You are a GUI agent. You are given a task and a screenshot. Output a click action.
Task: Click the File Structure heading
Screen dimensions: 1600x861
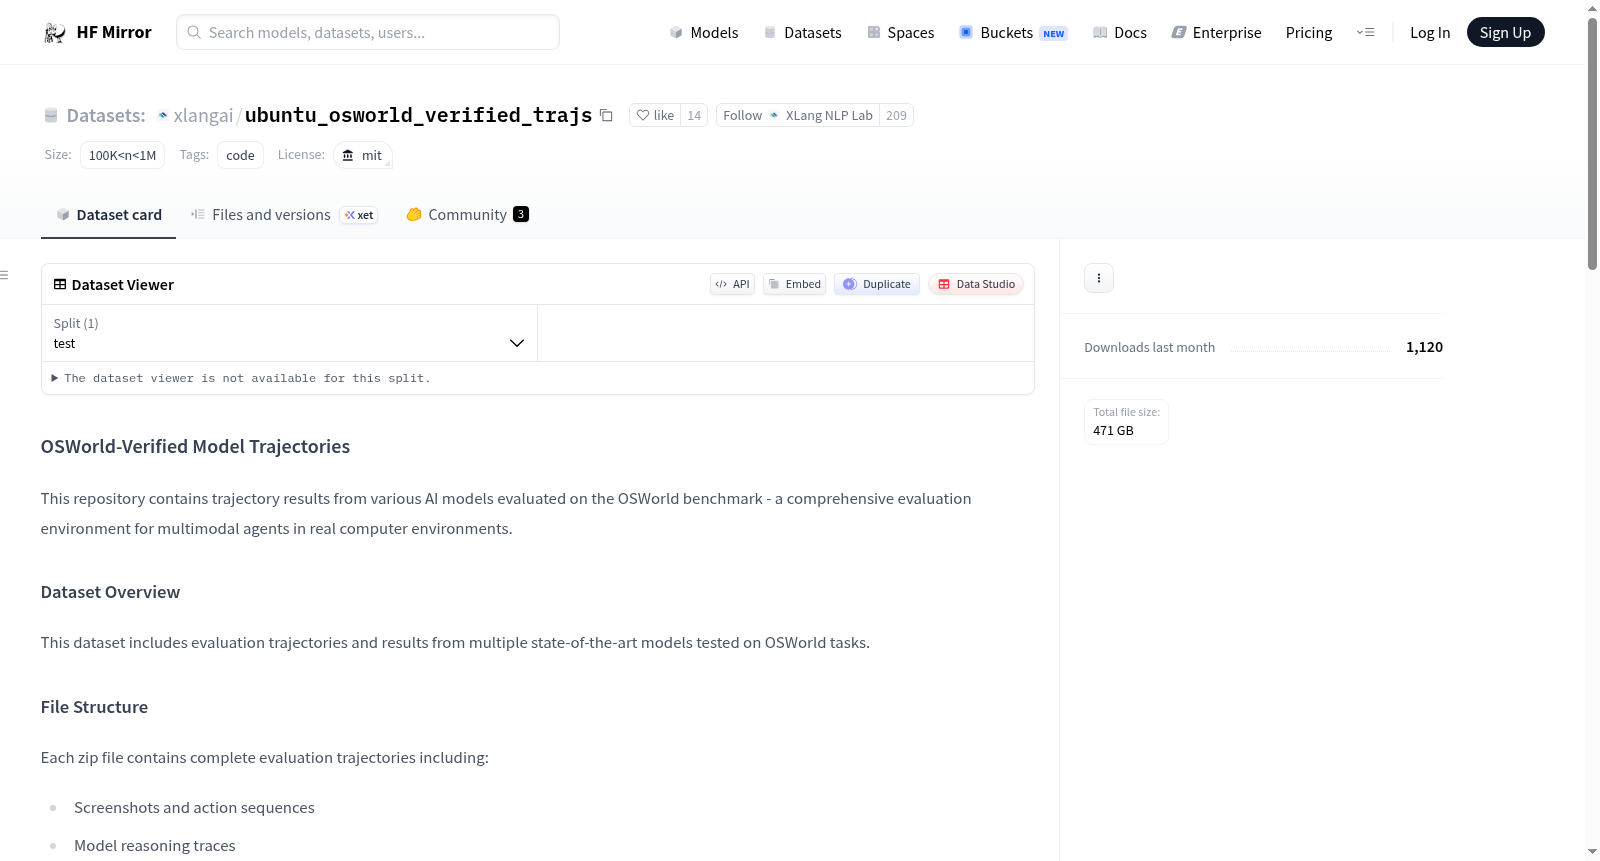click(x=94, y=707)
